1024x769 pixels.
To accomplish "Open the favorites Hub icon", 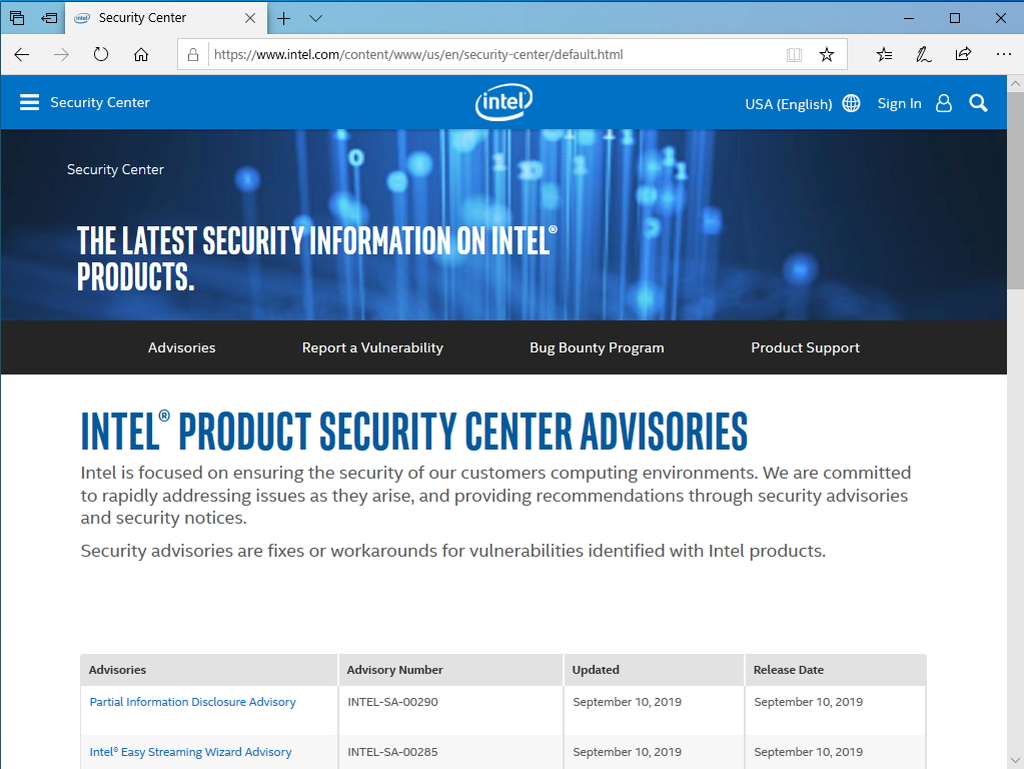I will pos(884,54).
